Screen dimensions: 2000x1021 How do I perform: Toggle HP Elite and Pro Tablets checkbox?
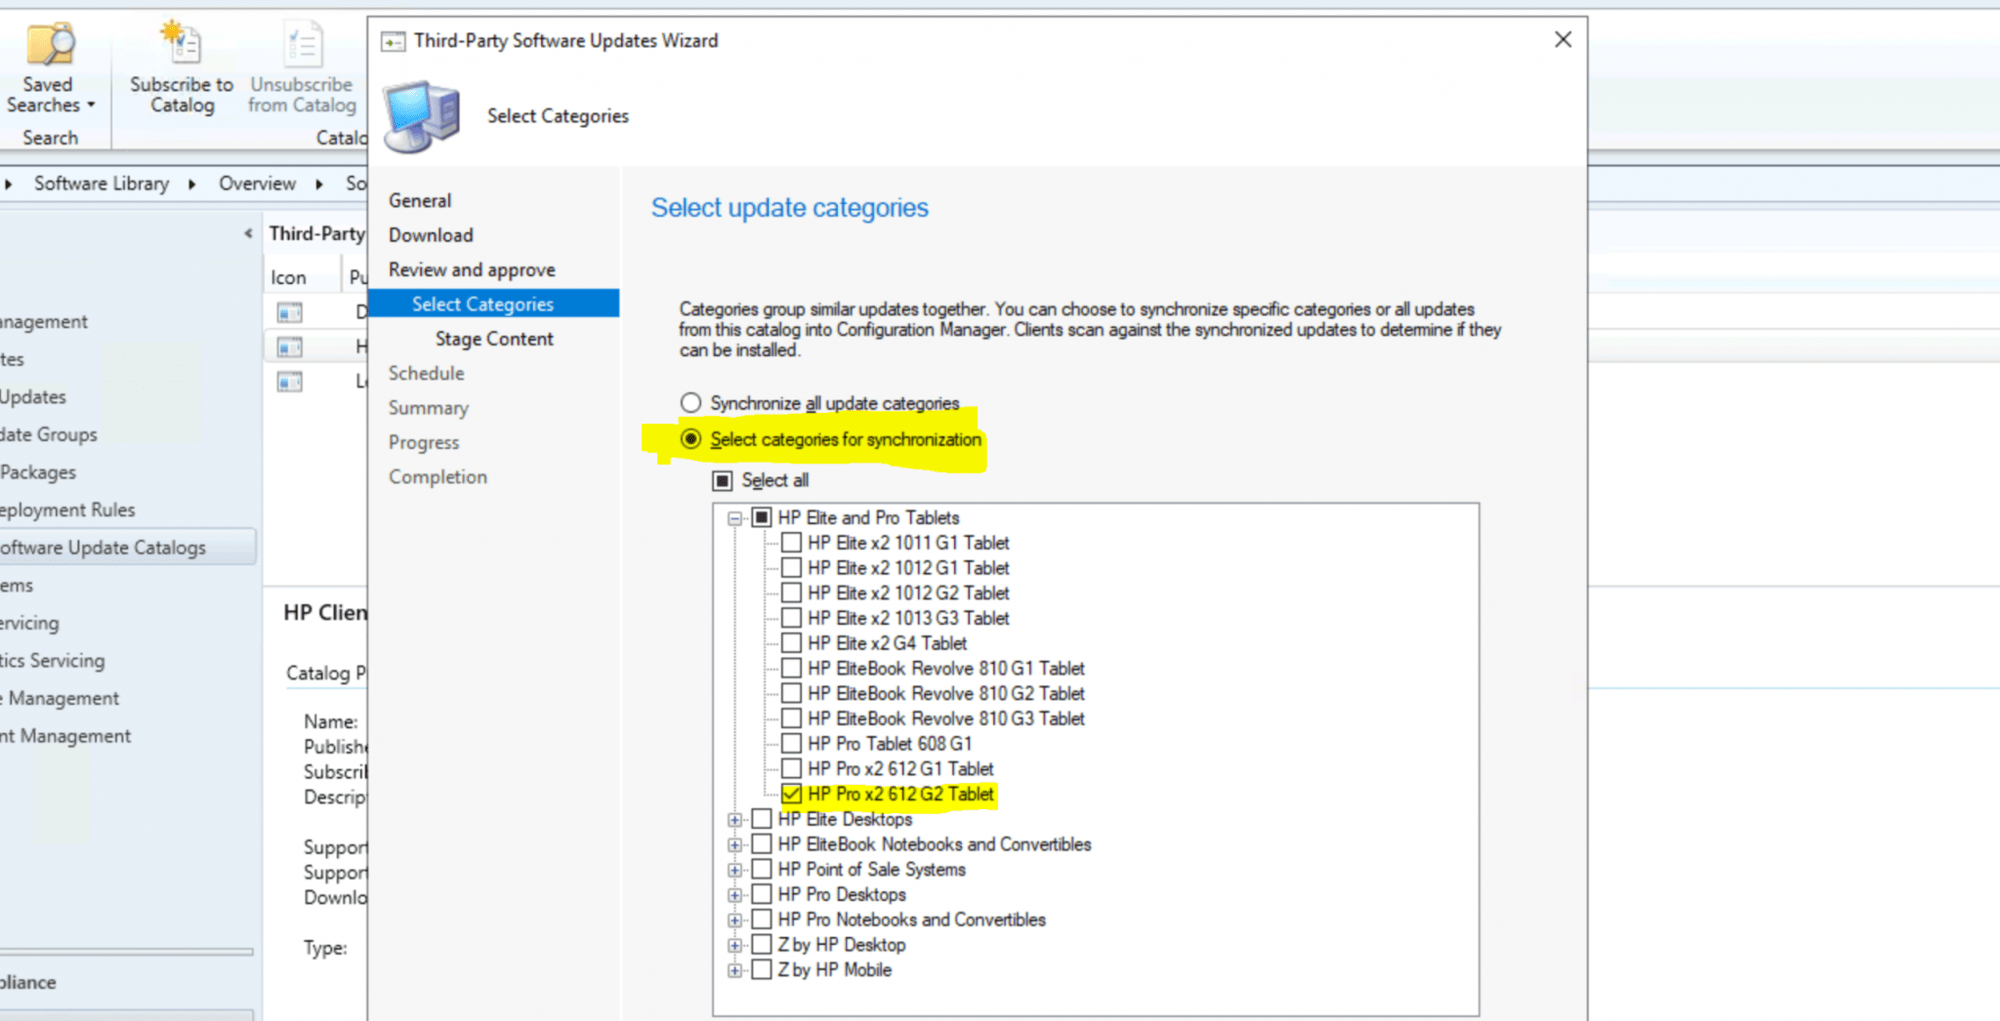pyautogui.click(x=762, y=517)
